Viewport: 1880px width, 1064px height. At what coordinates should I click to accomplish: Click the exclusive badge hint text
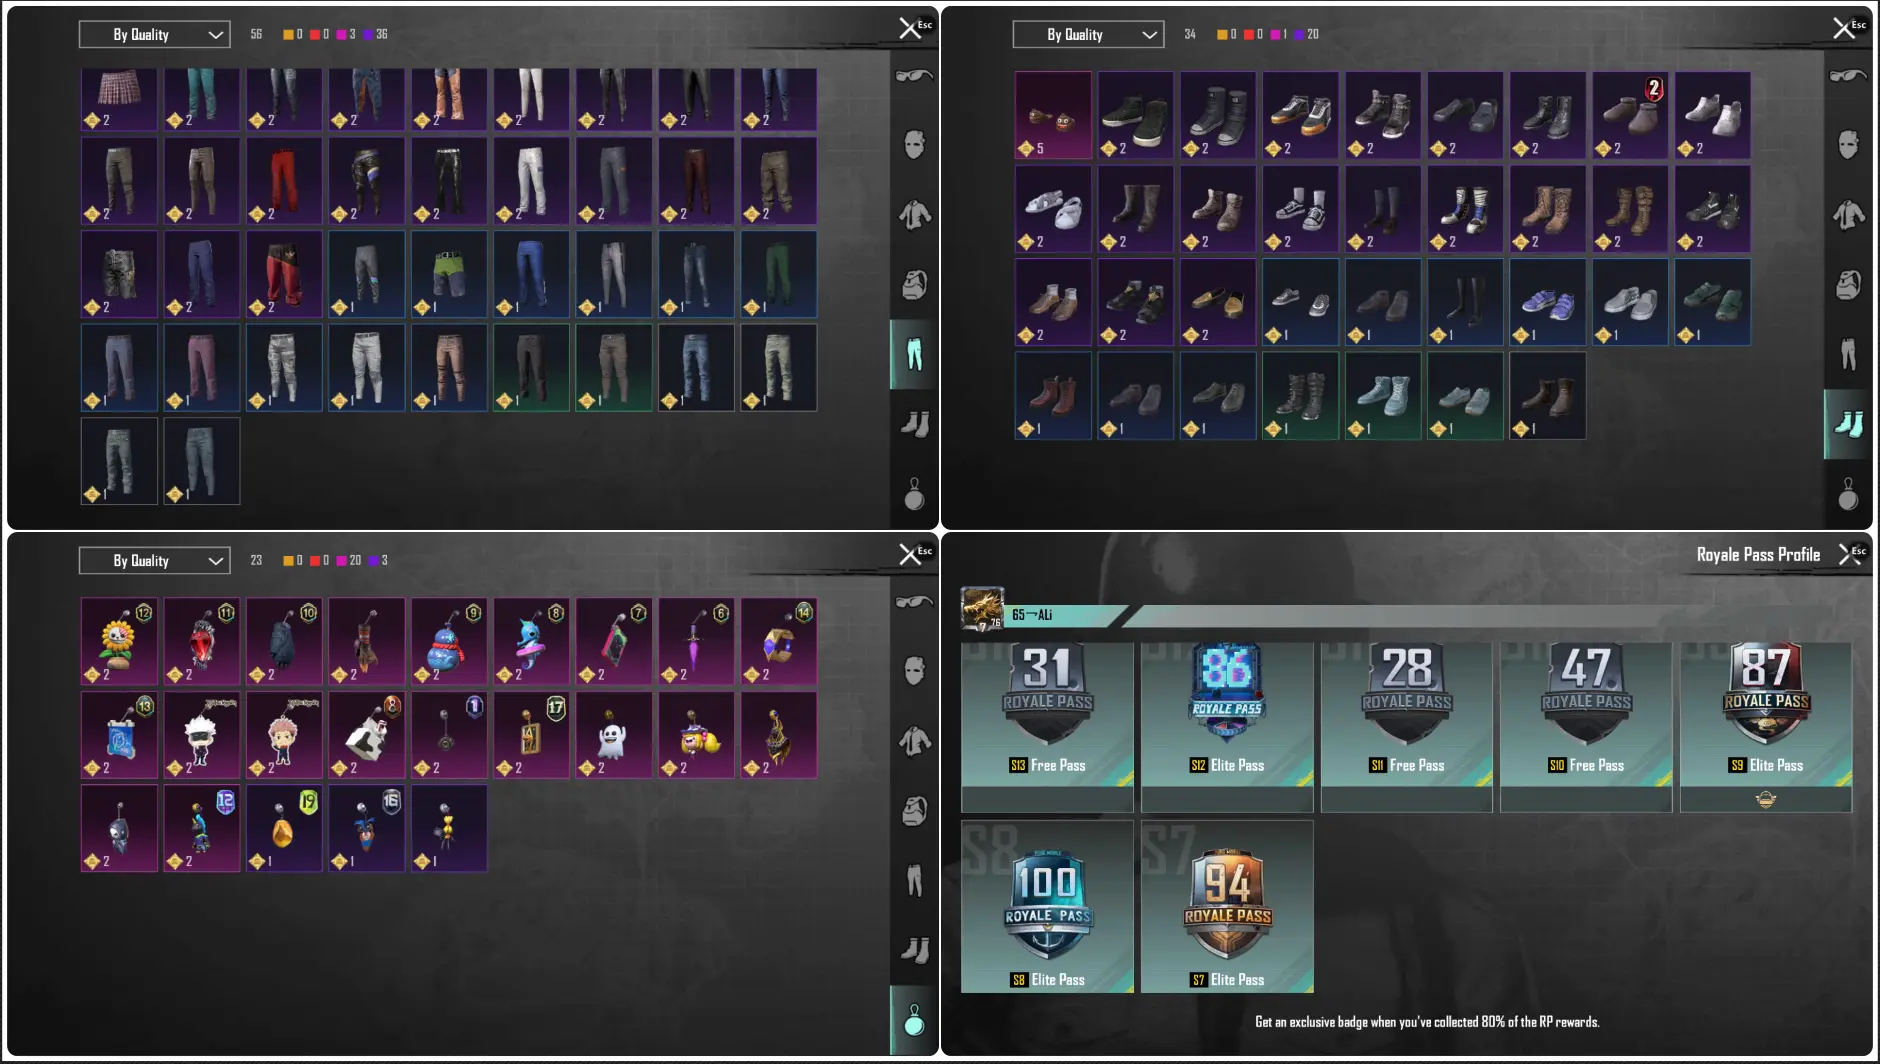point(1427,1022)
